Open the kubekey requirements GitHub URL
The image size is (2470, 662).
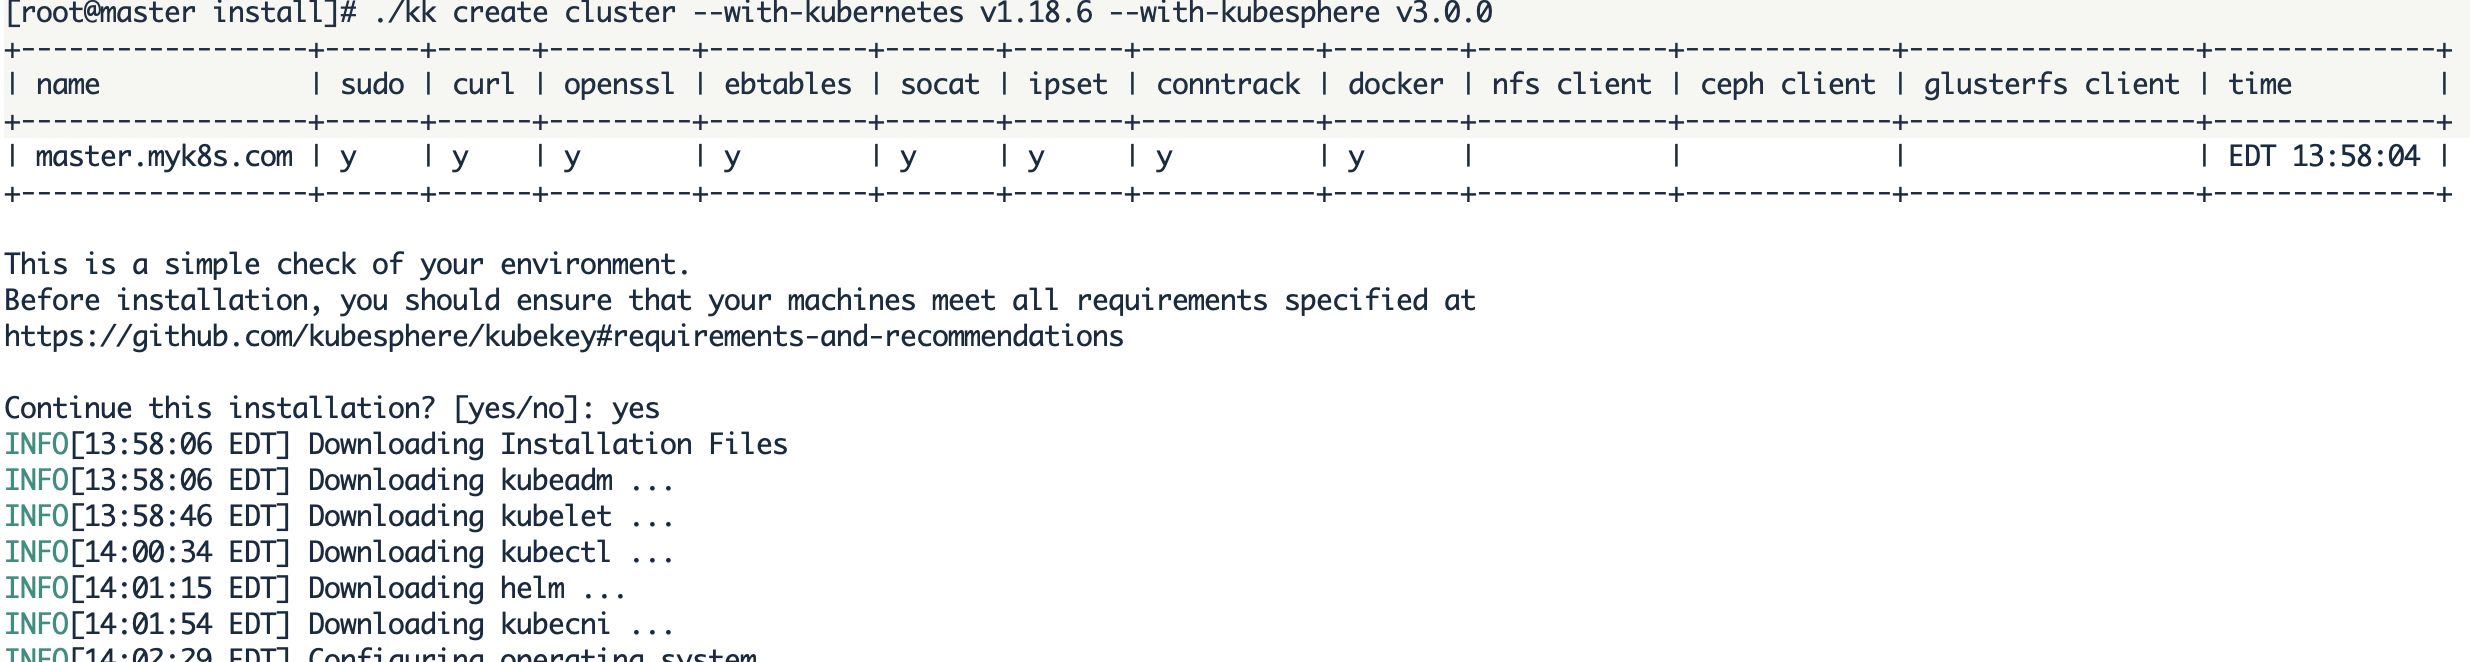564,336
